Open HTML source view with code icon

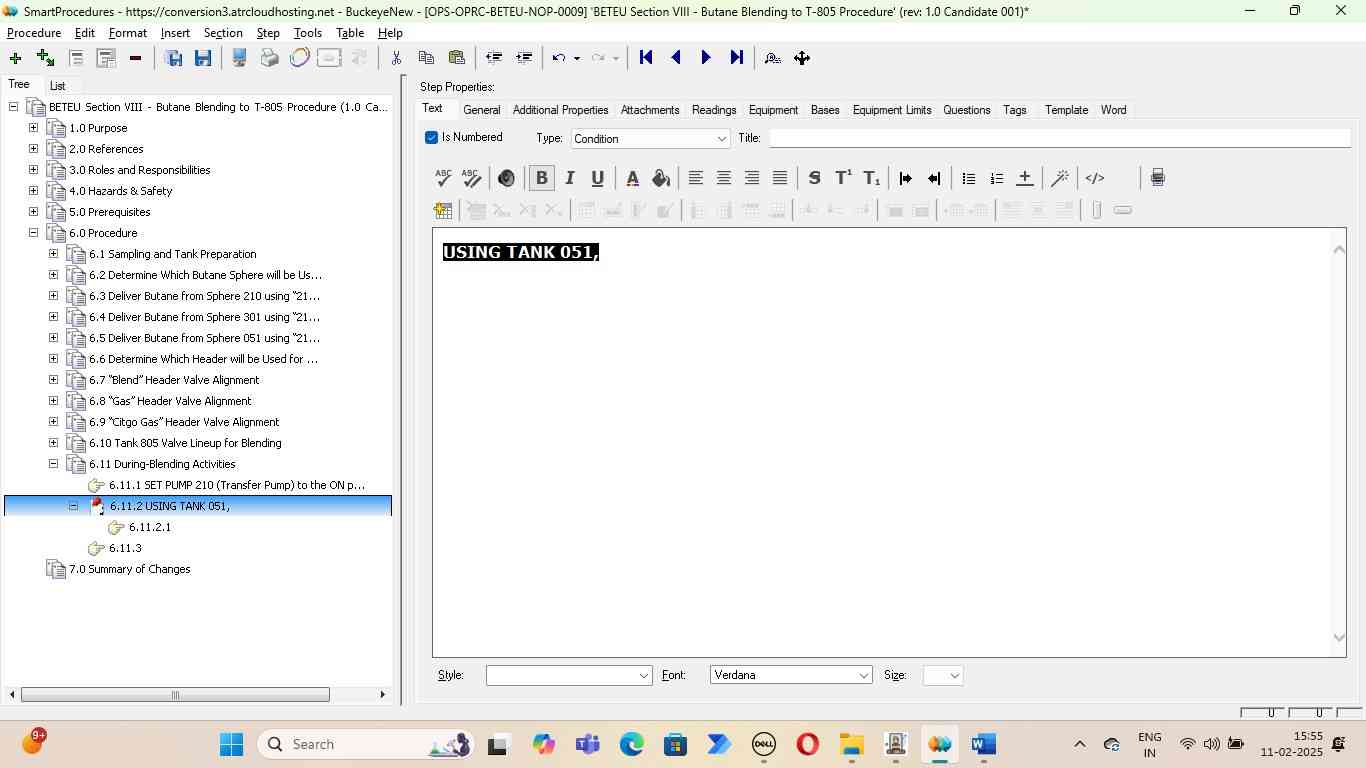click(x=1095, y=178)
